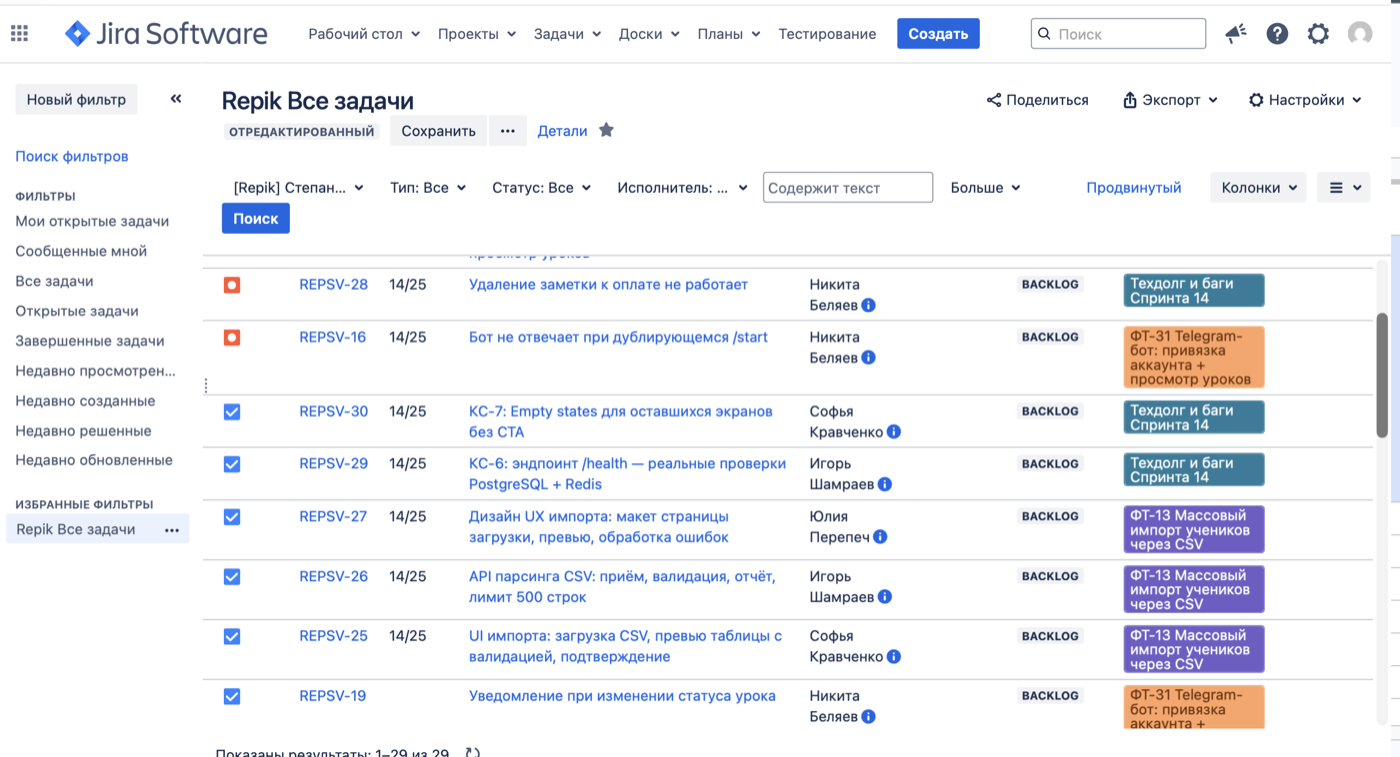Viewport: 1400px width, 757px height.
Task: Click the task type checkbox icon for REPSV-26
Action: 232,577
